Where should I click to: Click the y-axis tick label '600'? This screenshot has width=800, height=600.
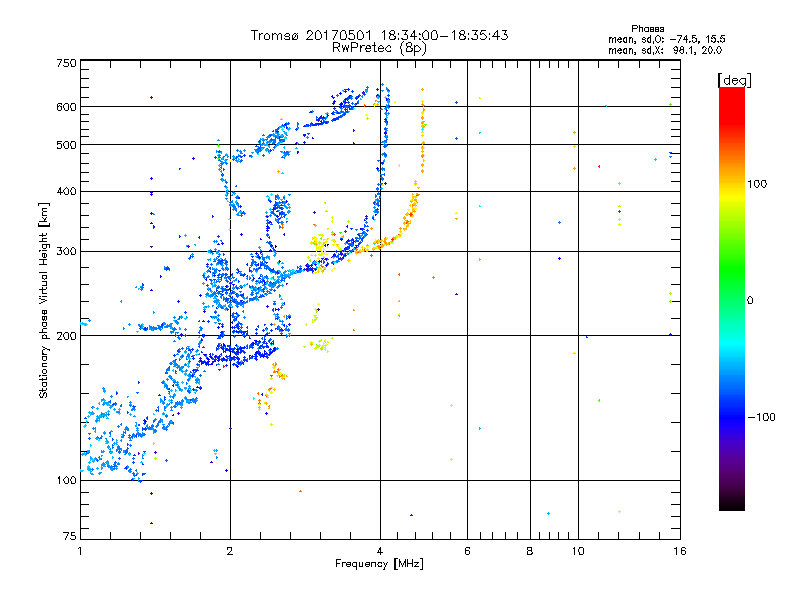(66, 107)
